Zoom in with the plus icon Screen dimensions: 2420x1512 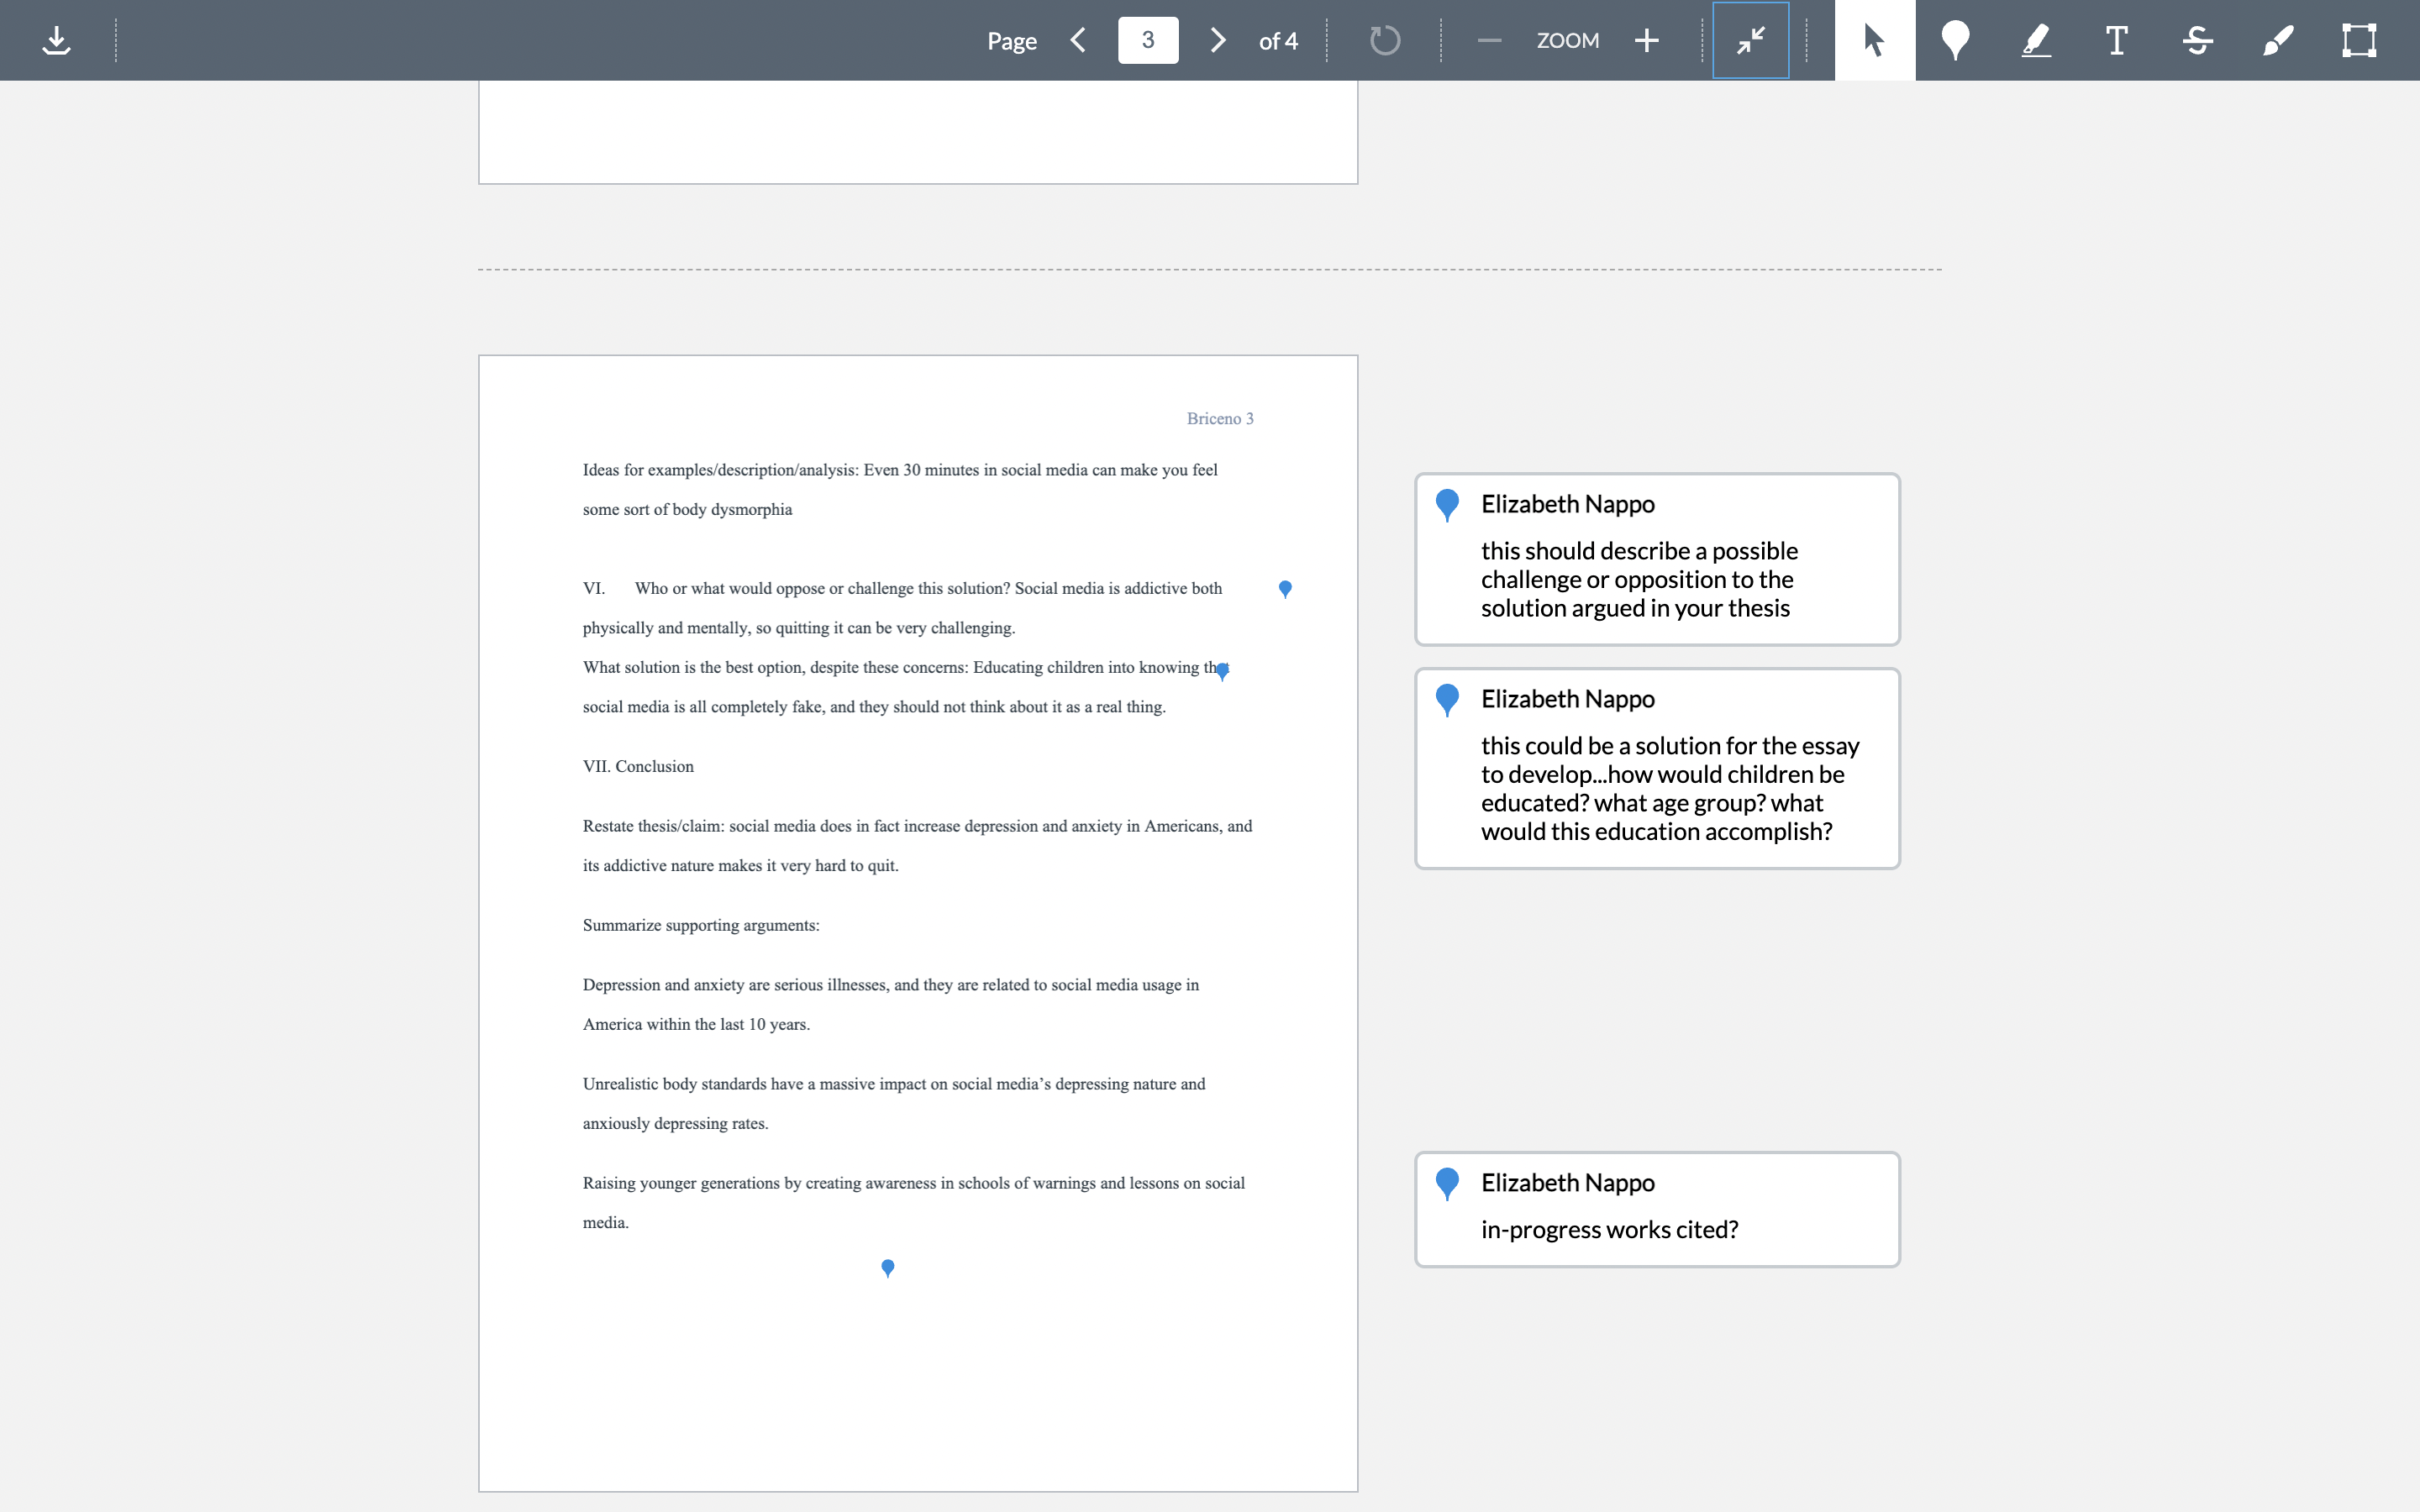pyautogui.click(x=1647, y=40)
